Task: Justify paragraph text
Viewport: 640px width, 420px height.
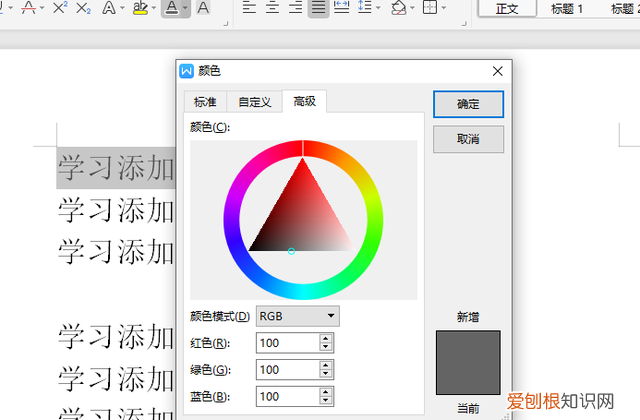Action: click(318, 7)
